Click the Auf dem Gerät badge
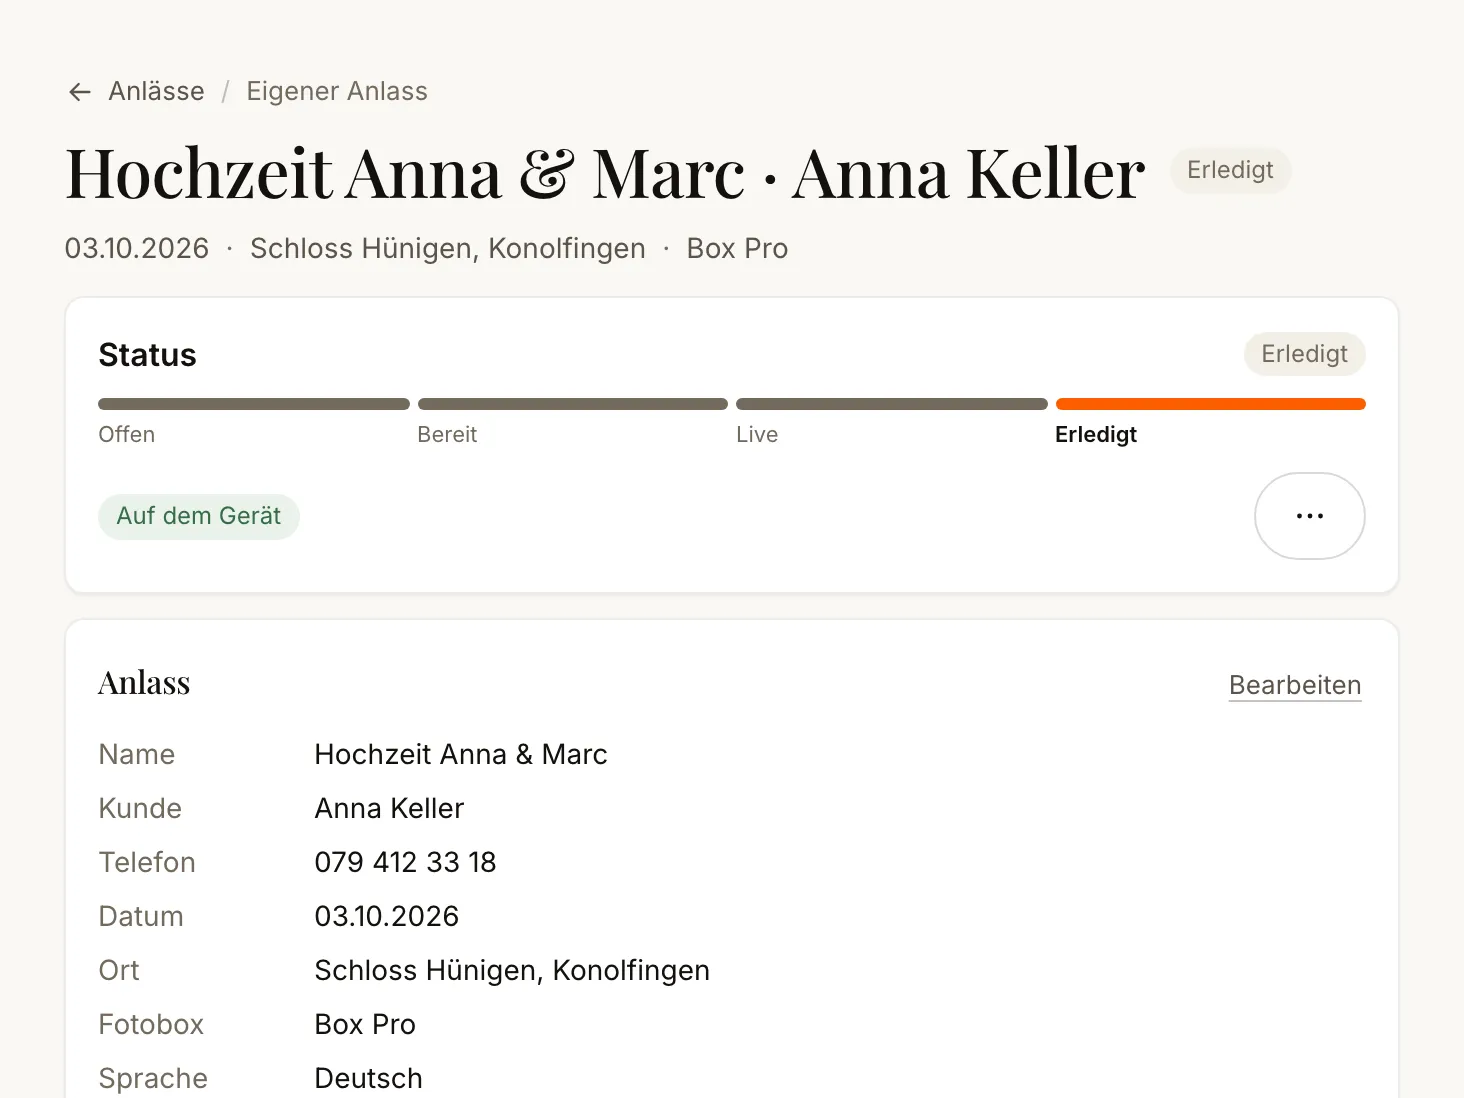Screen dimensions: 1464x1098 (199, 516)
